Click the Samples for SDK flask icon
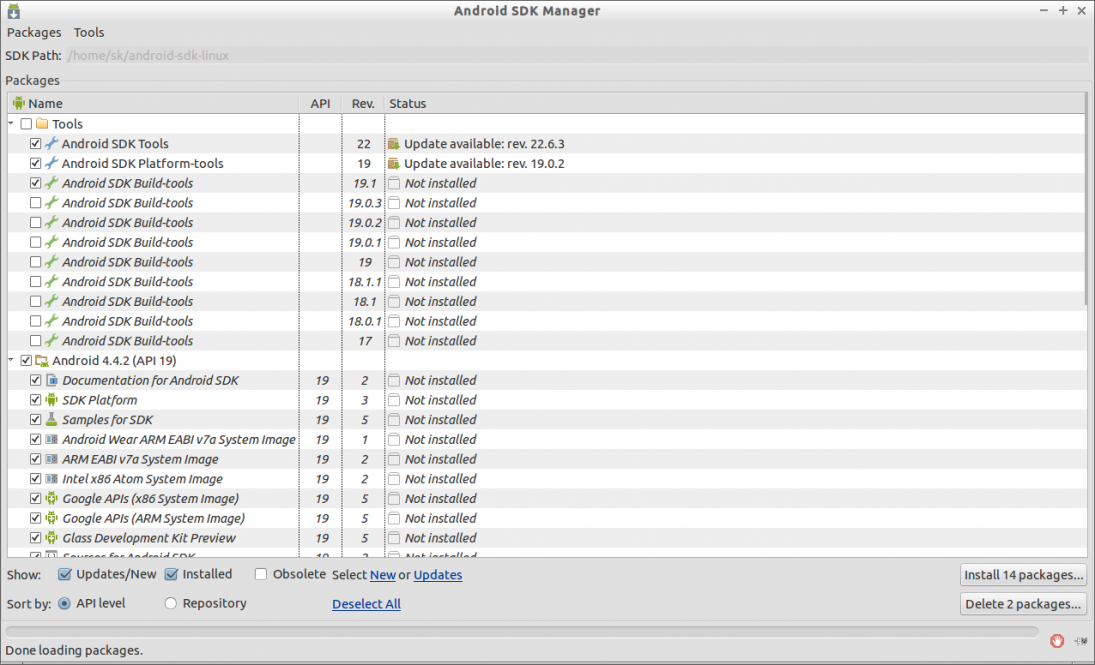This screenshot has width=1095, height=665. [x=52, y=420]
